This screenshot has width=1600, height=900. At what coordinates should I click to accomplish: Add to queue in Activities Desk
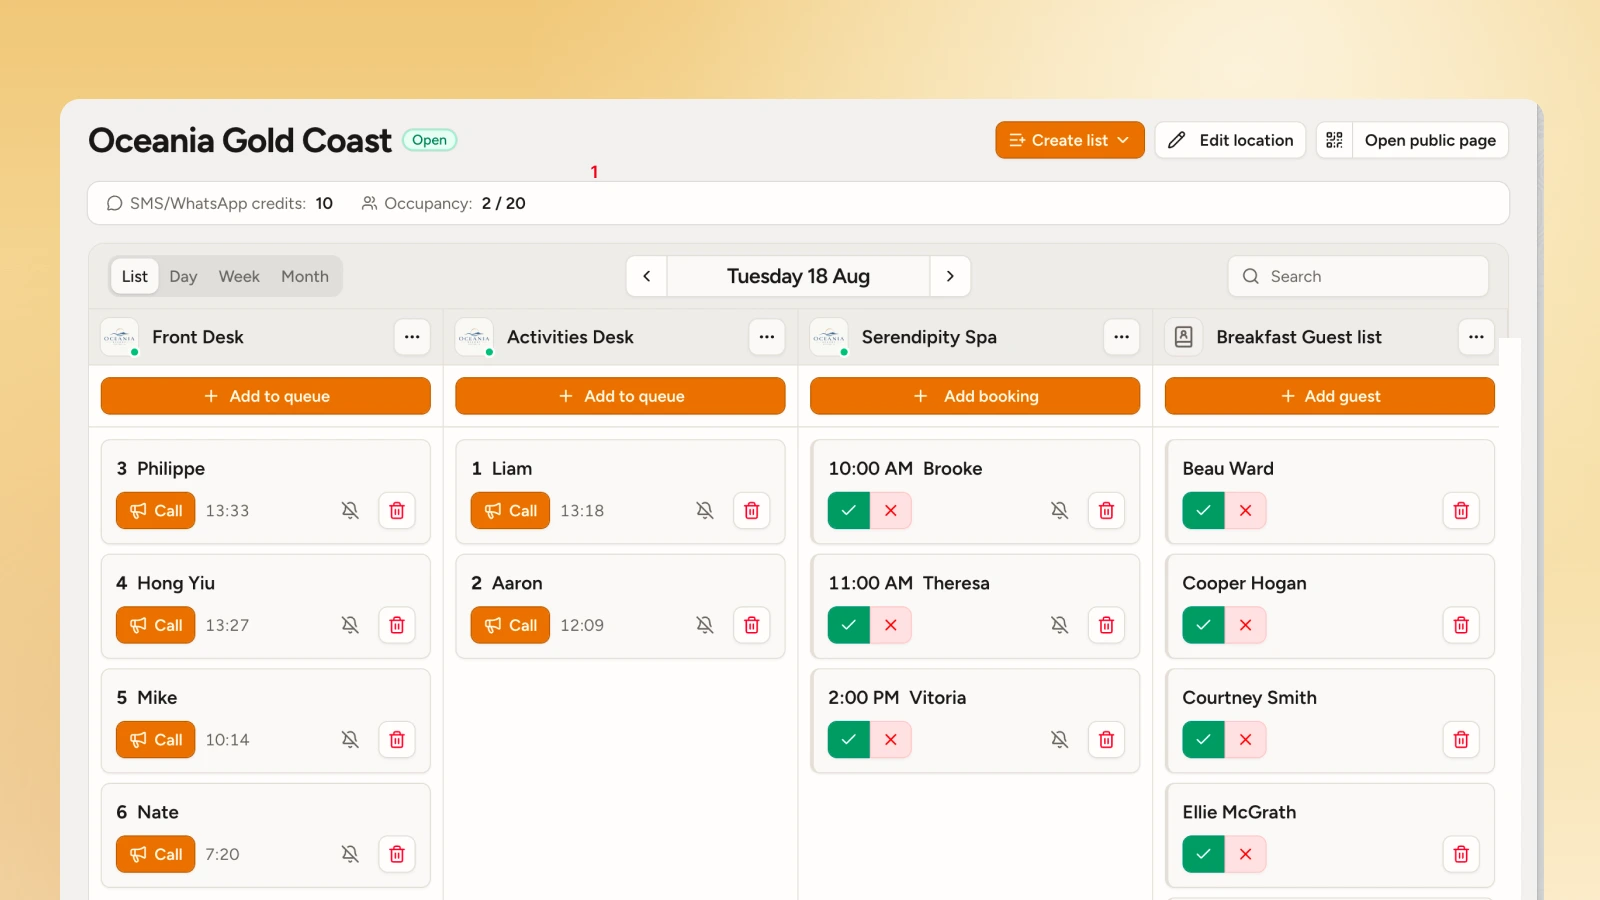(620, 396)
